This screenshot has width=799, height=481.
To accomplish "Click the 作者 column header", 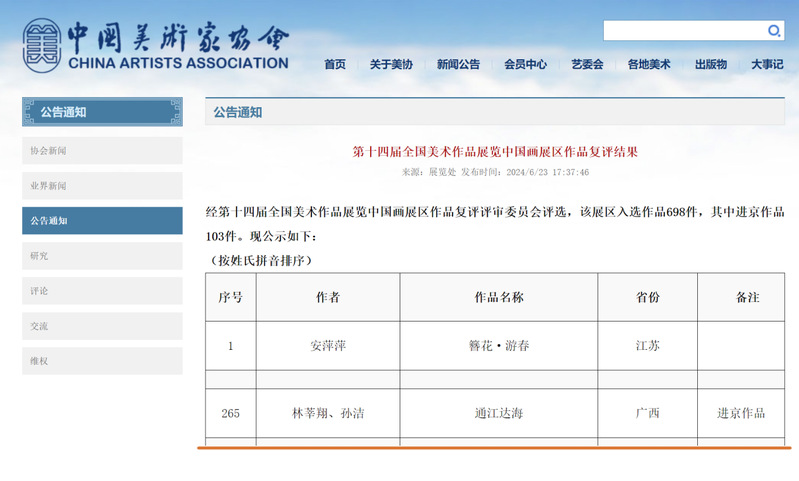I will click(x=328, y=297).
